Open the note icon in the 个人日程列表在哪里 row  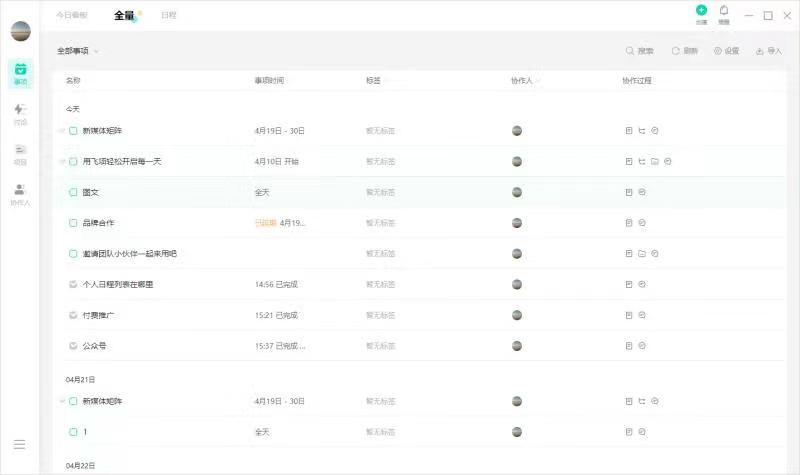(629, 284)
